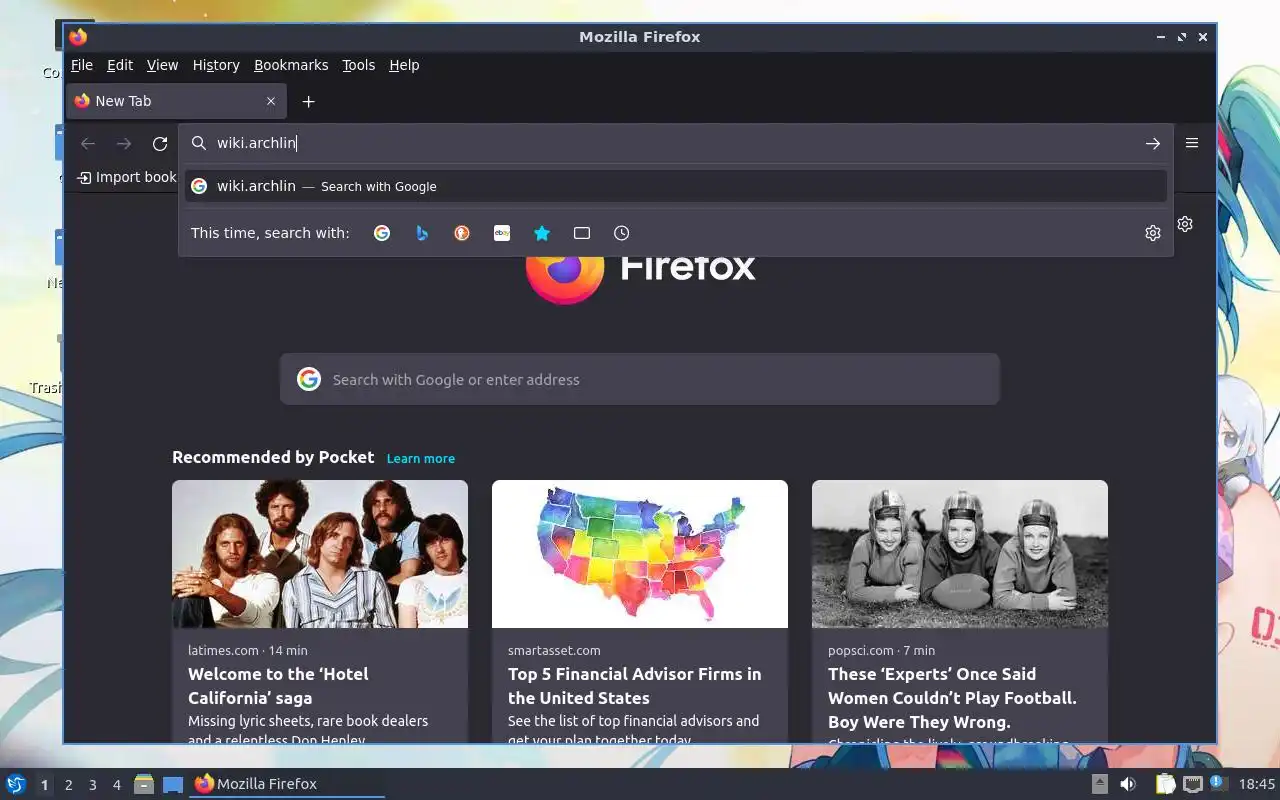Open network status tray icon
The image size is (1280, 800).
pos(1192,784)
